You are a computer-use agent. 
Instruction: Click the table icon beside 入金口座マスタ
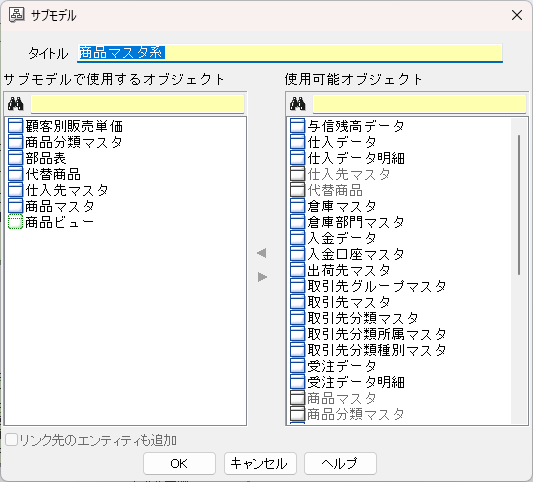tap(297, 254)
